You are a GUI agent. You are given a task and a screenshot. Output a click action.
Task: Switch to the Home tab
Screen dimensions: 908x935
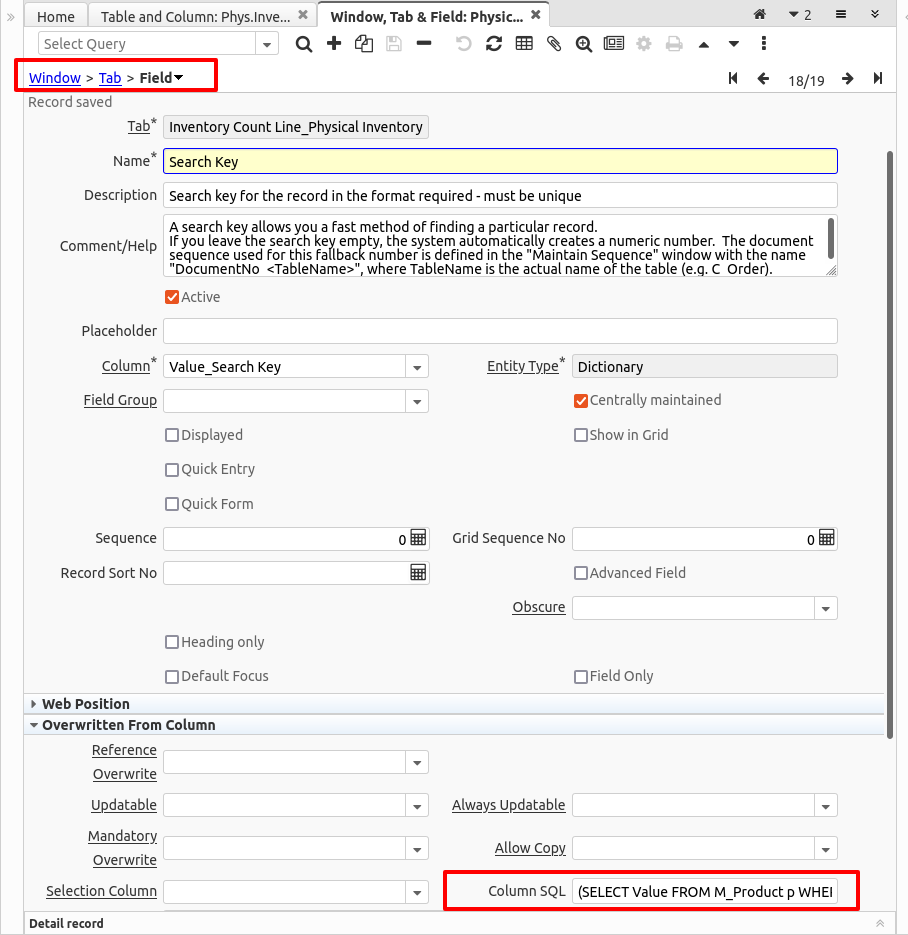(56, 16)
